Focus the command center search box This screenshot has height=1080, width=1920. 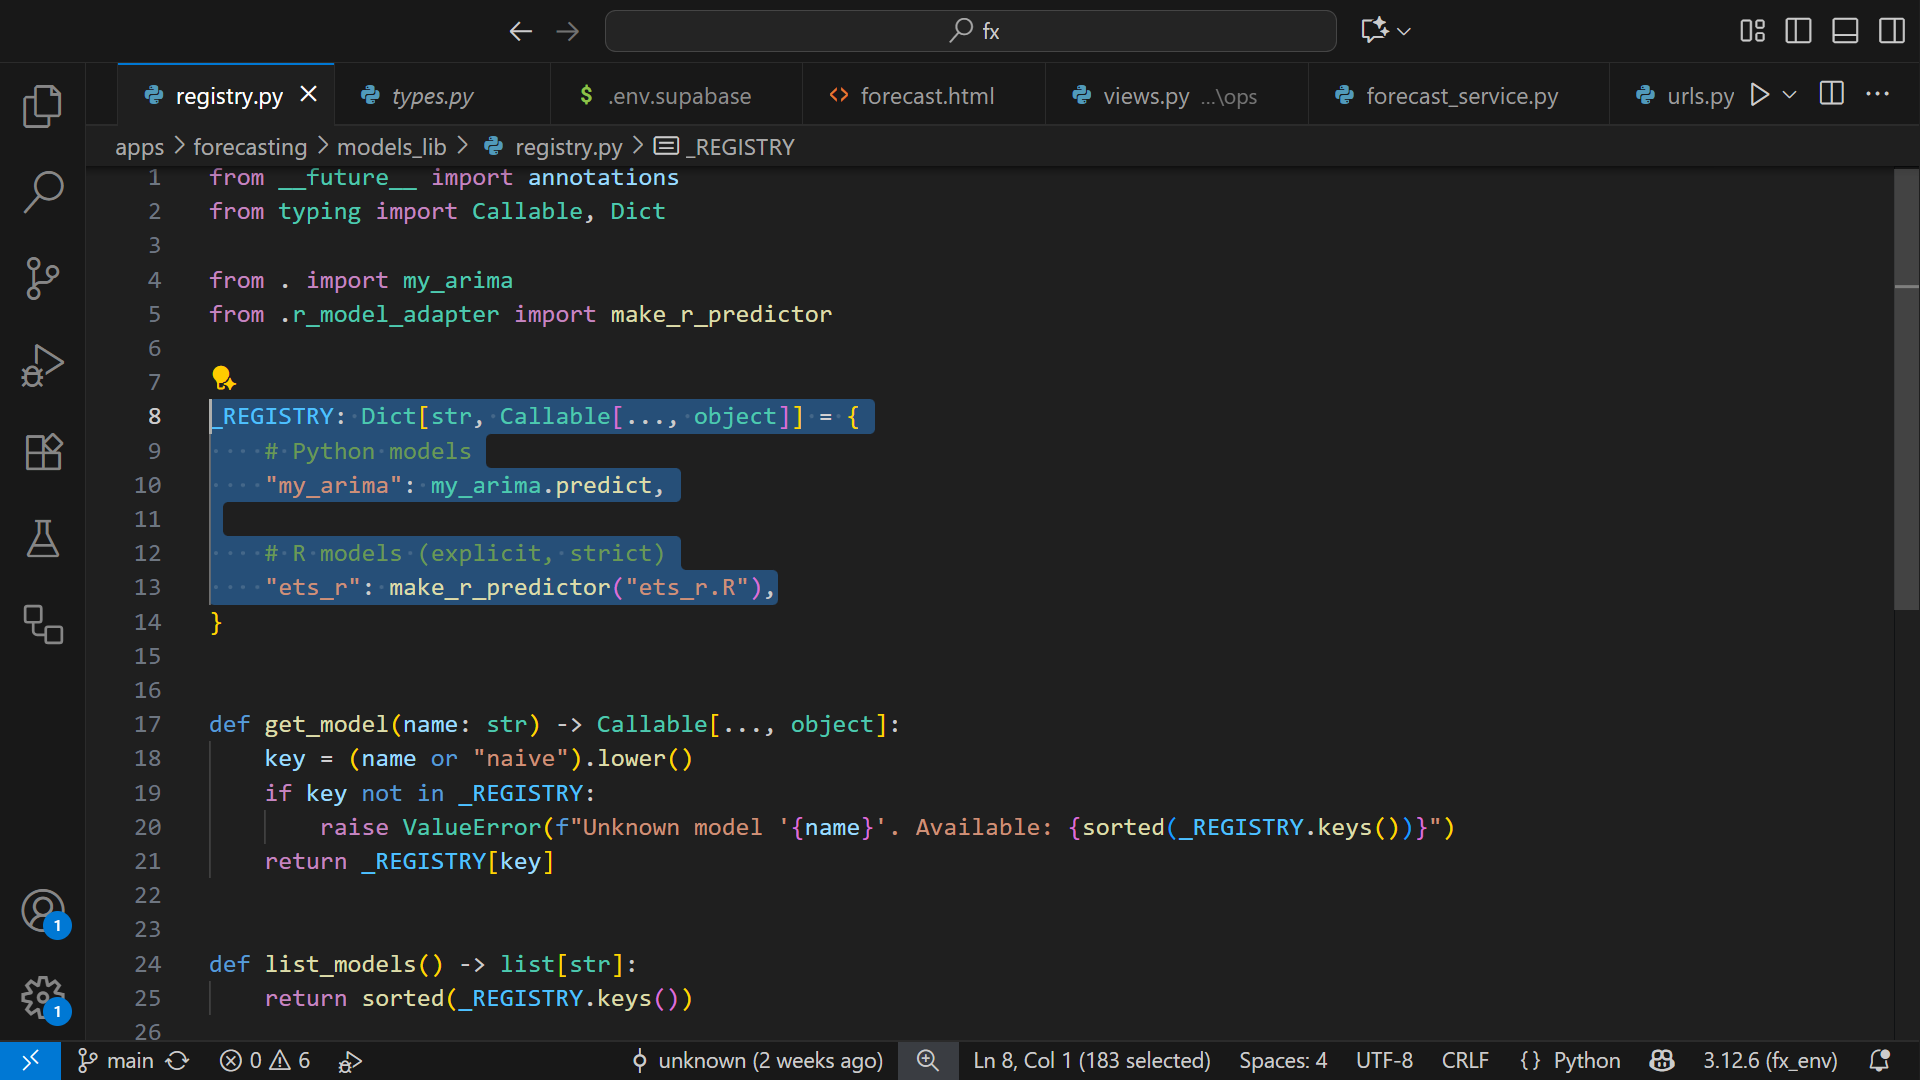(969, 31)
